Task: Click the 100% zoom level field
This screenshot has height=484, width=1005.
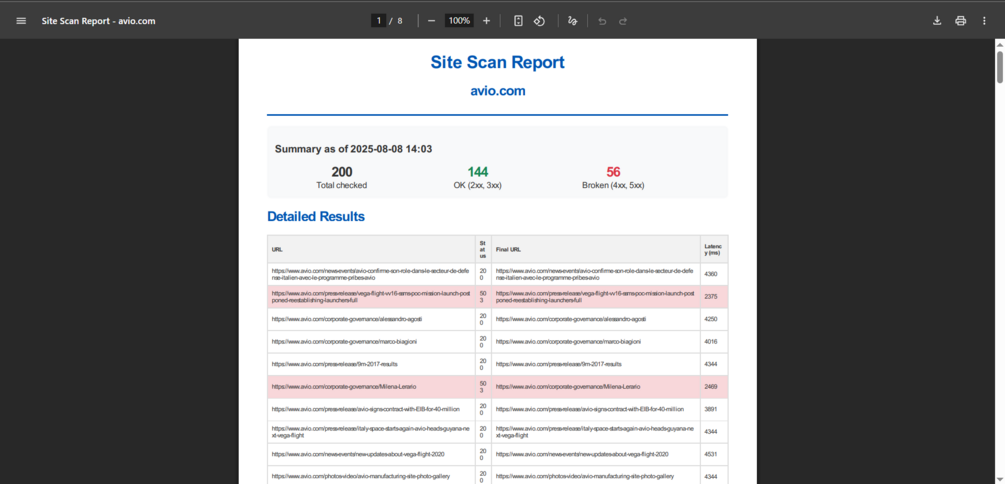Action: (x=459, y=21)
